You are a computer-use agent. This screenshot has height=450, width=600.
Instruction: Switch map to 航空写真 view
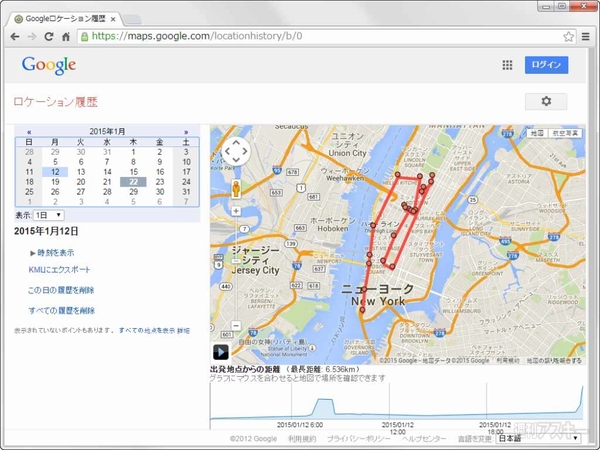coord(565,133)
